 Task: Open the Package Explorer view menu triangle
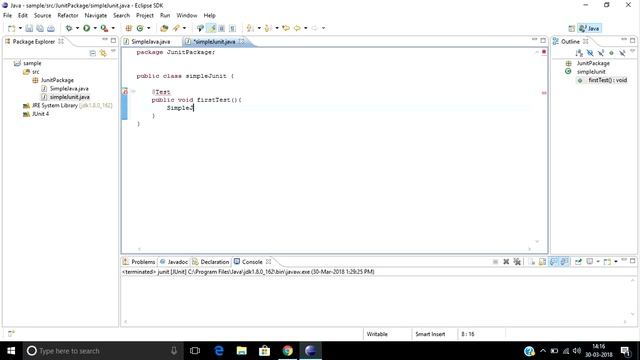(113, 51)
